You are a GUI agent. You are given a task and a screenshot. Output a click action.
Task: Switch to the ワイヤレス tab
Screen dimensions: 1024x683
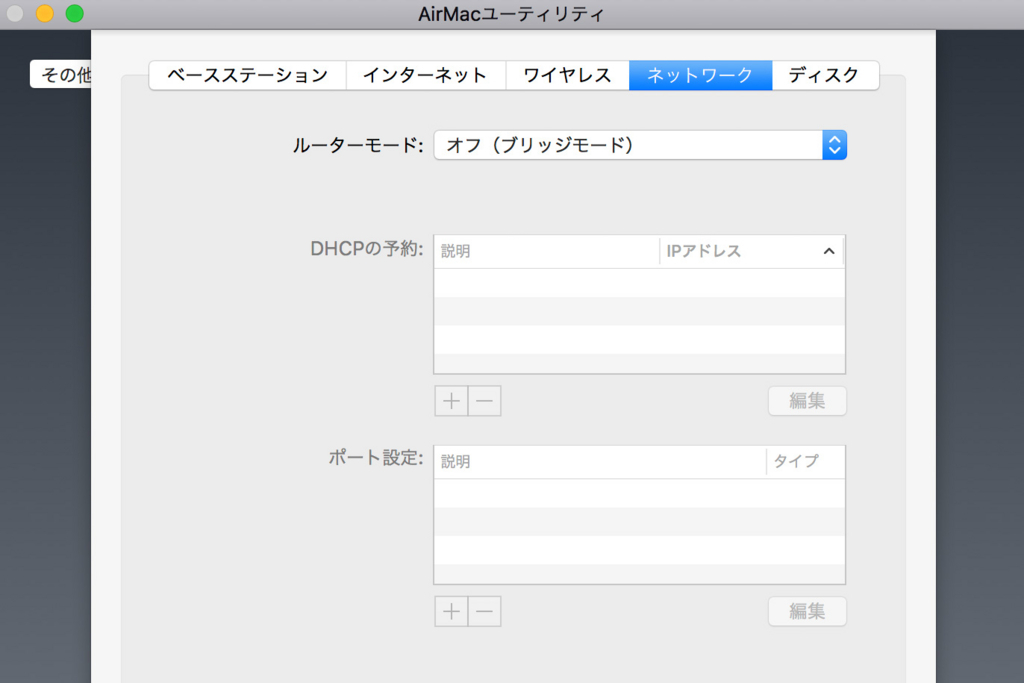pos(568,75)
